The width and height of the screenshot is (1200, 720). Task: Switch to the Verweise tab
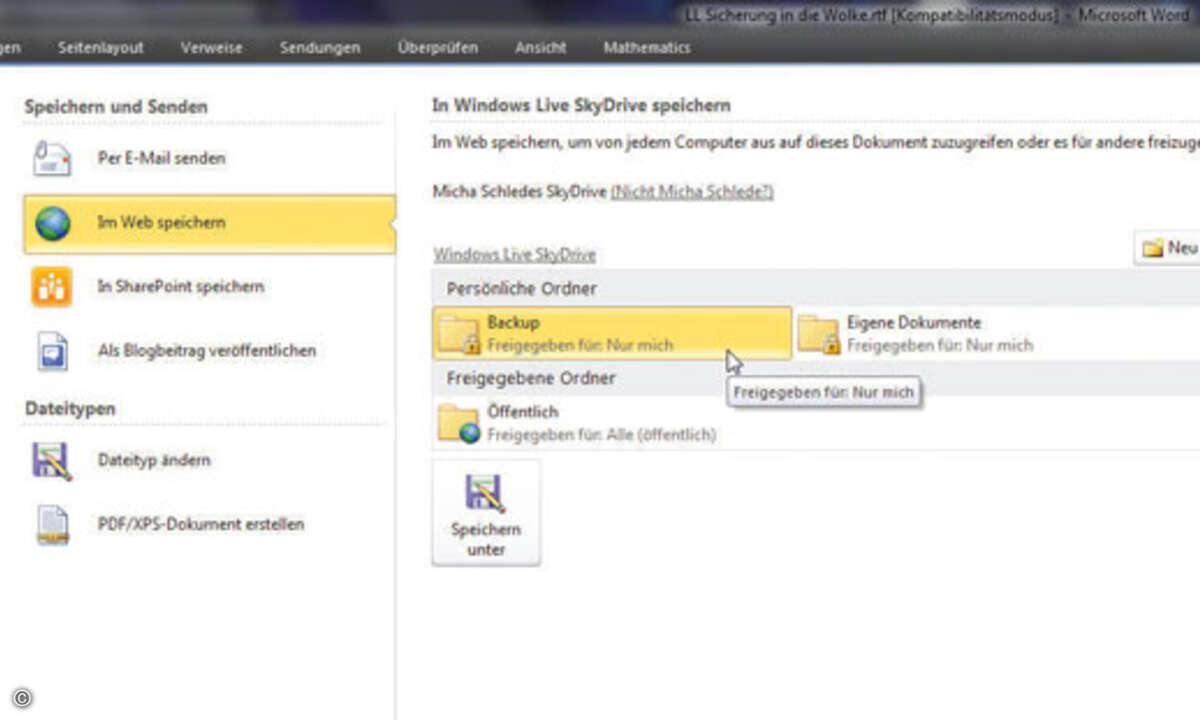(211, 47)
